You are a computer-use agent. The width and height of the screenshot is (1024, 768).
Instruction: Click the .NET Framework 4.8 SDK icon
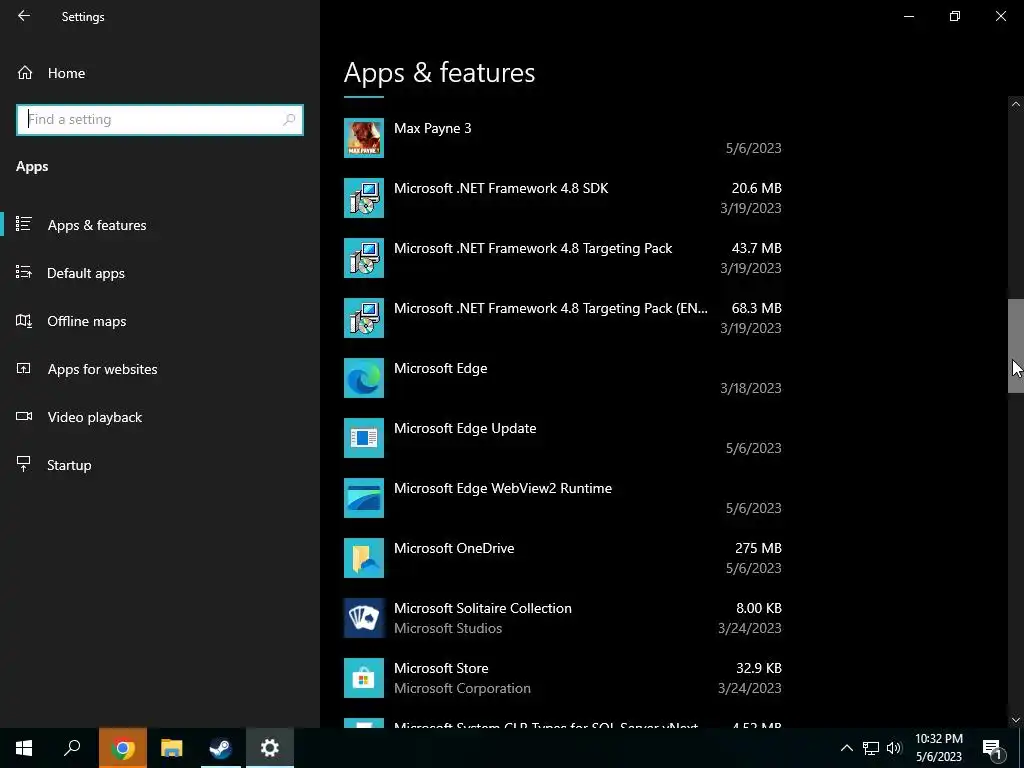point(364,198)
